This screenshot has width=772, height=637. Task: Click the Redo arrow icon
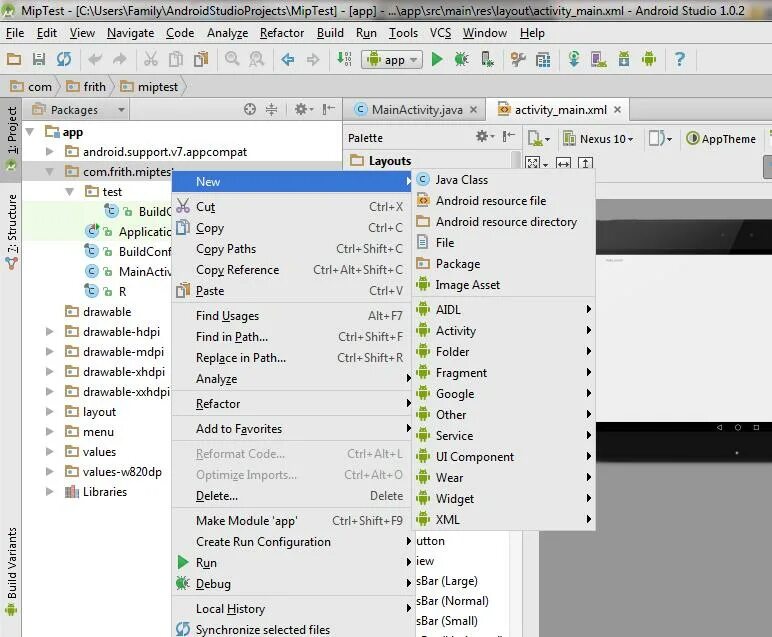point(120,60)
